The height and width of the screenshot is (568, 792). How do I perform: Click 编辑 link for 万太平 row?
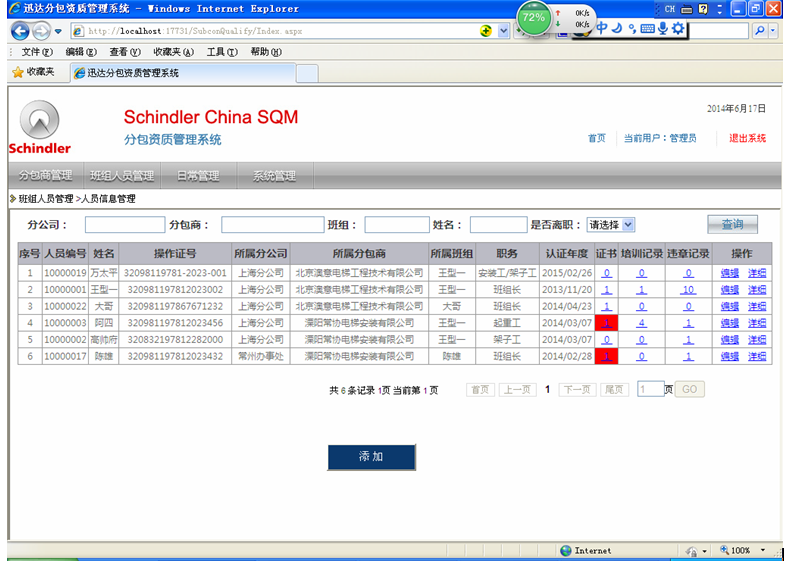coord(729,273)
